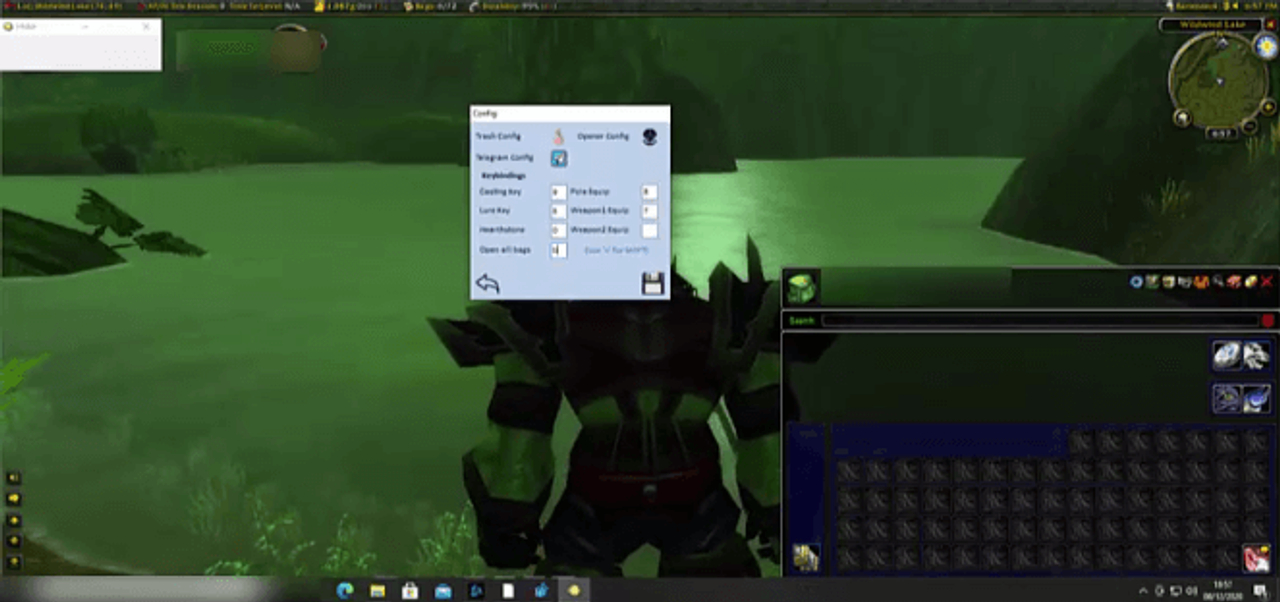This screenshot has height=602, width=1280.
Task: Open Microsoft Edge from the taskbar
Action: (344, 591)
